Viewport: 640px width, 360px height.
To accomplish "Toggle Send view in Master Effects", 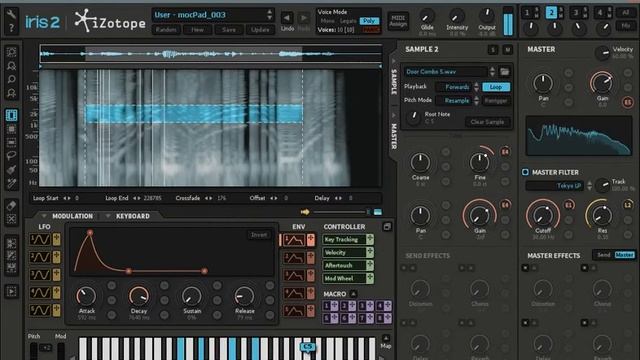I will click(x=604, y=255).
